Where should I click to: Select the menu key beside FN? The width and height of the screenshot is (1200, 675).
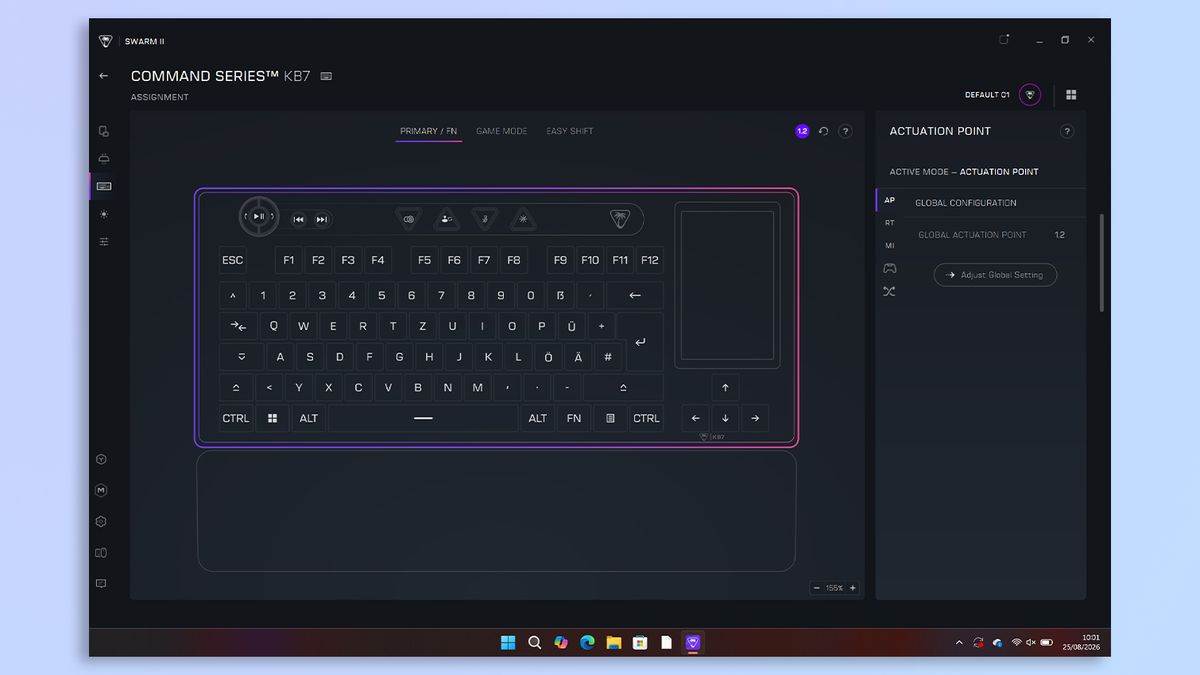610,418
